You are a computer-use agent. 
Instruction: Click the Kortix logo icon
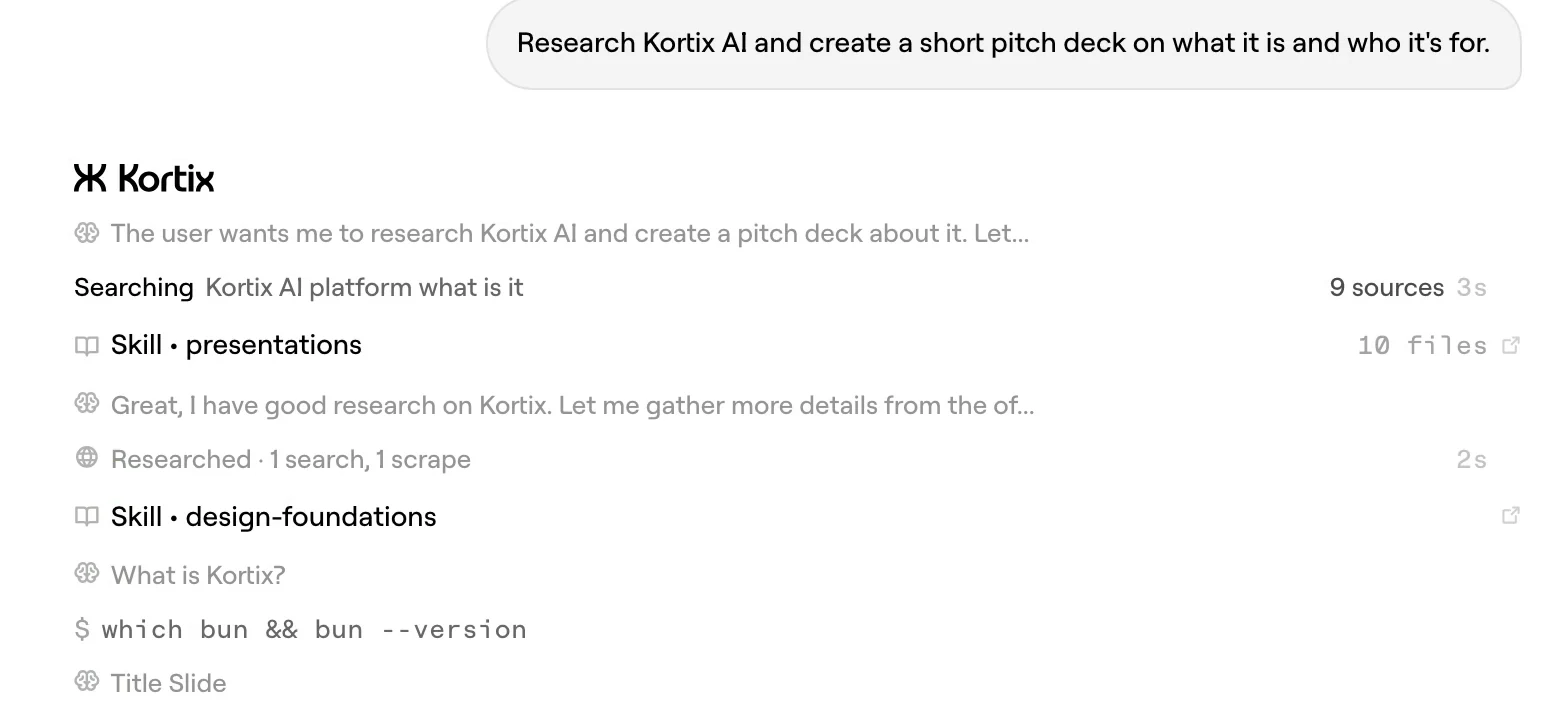pyautogui.click(x=90, y=178)
